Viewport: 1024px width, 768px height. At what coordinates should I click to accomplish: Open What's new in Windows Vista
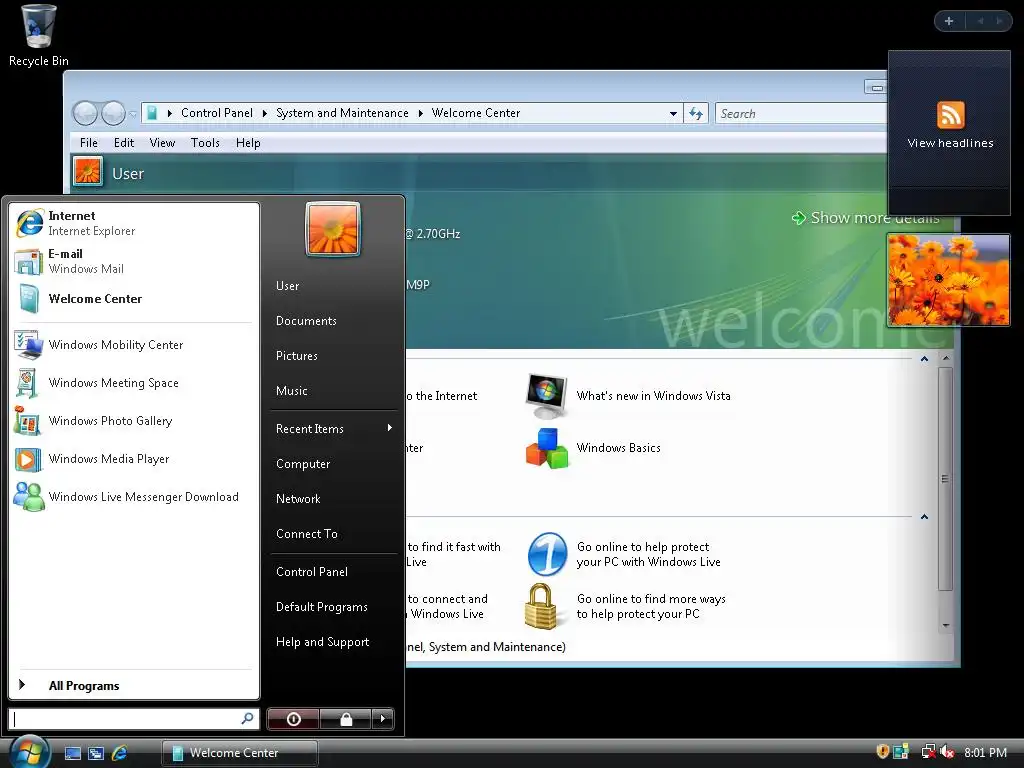click(629, 396)
